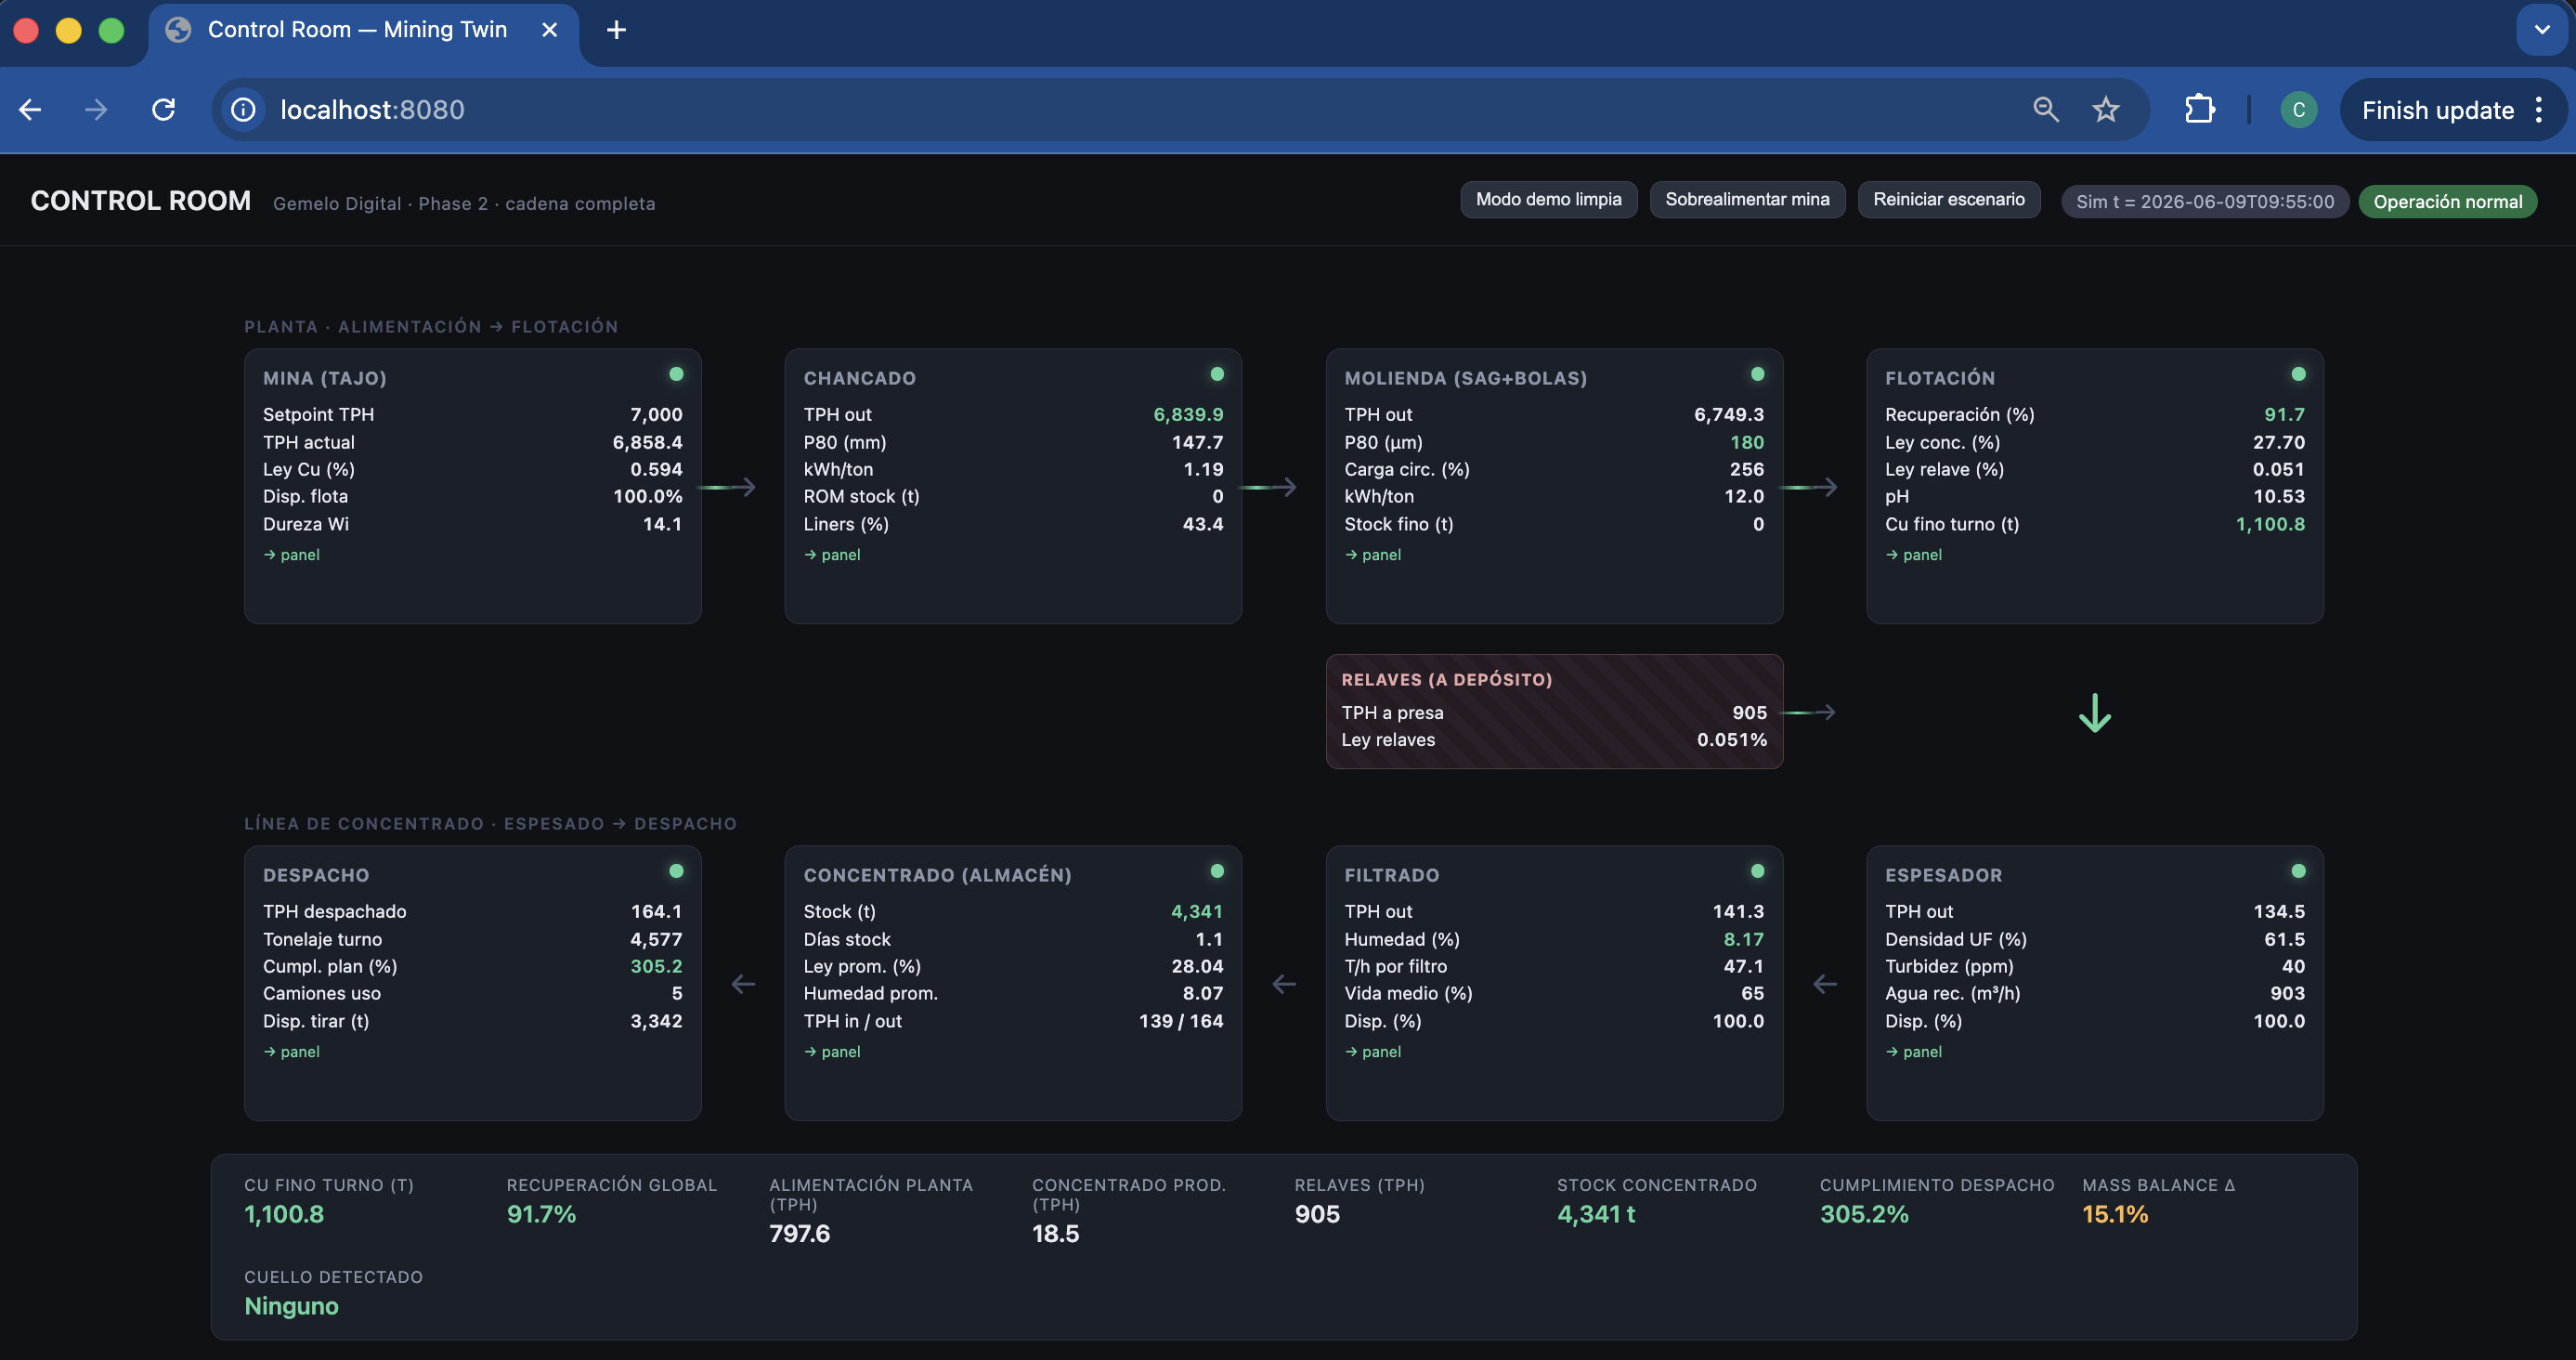Open the Chrome three-dot menu

[x=2538, y=110]
